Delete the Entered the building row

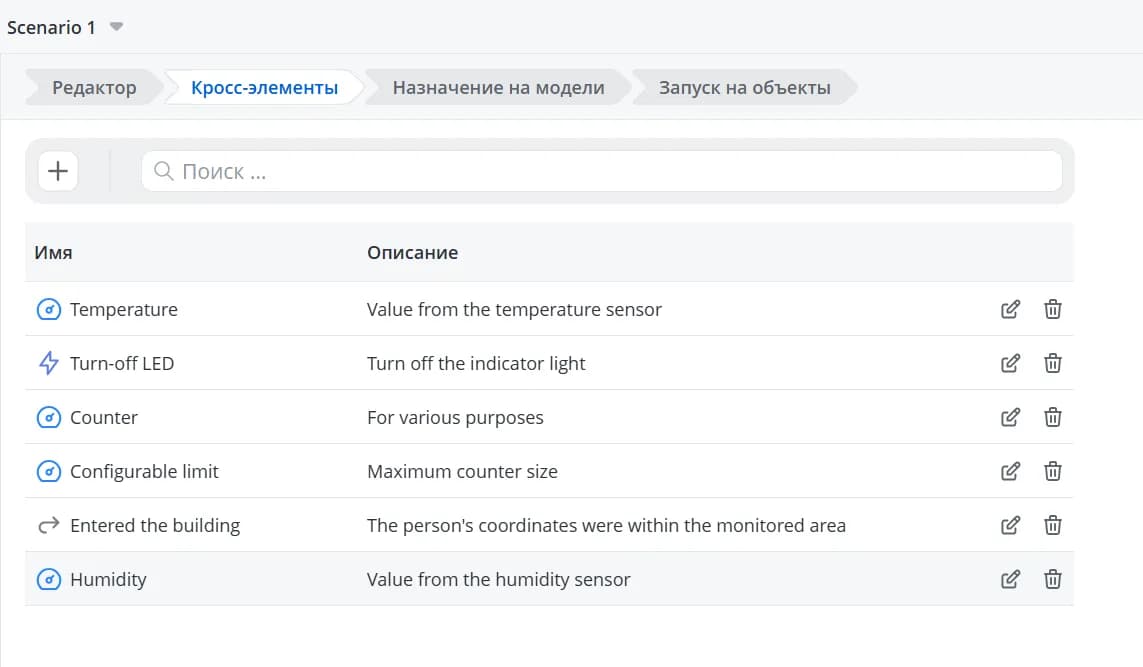[x=1053, y=525]
